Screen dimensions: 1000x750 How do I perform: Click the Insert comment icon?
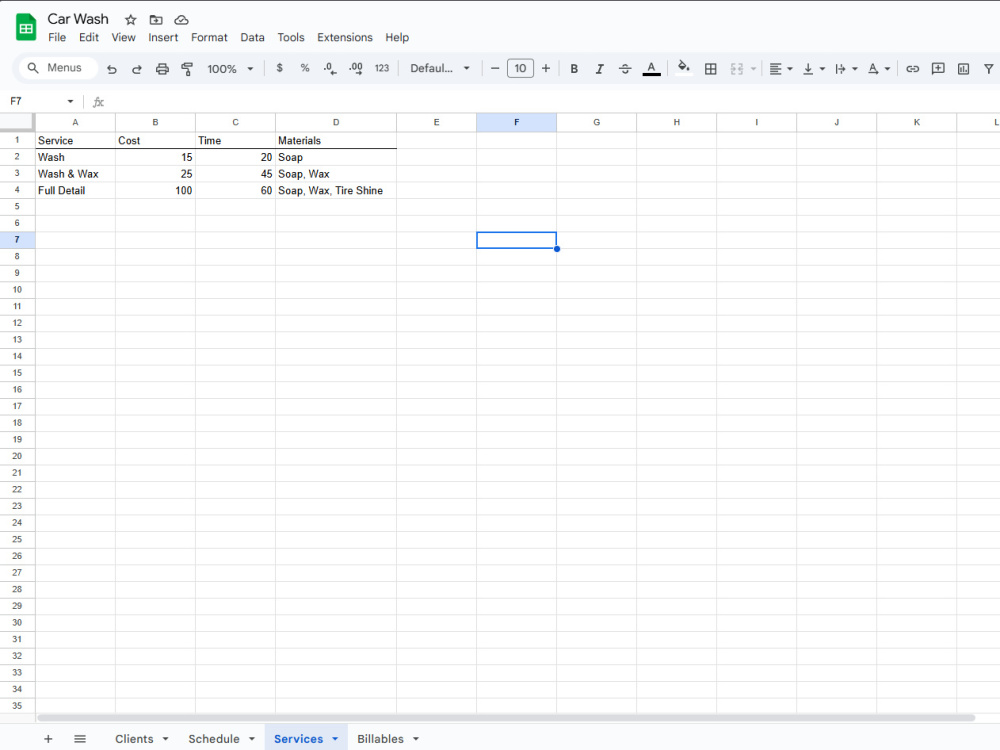[938, 69]
